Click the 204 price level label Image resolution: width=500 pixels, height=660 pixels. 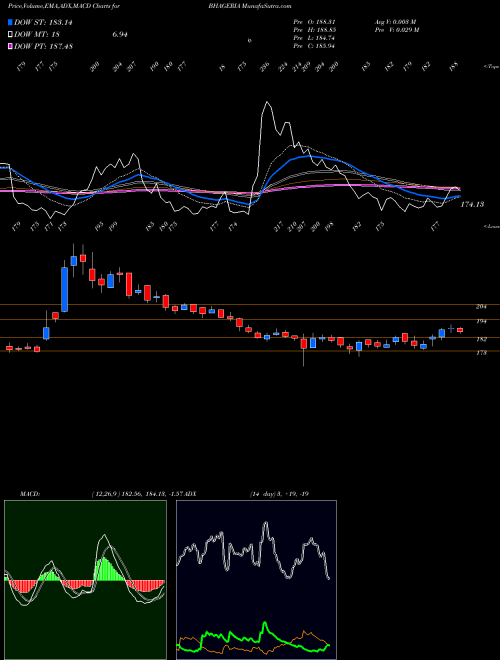coord(481,307)
